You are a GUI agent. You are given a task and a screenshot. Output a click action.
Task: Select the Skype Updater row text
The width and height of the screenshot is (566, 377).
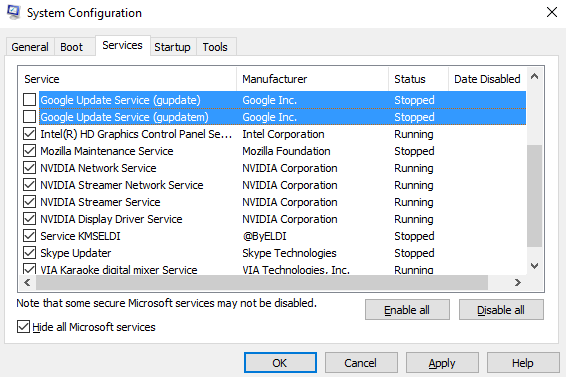point(76,253)
